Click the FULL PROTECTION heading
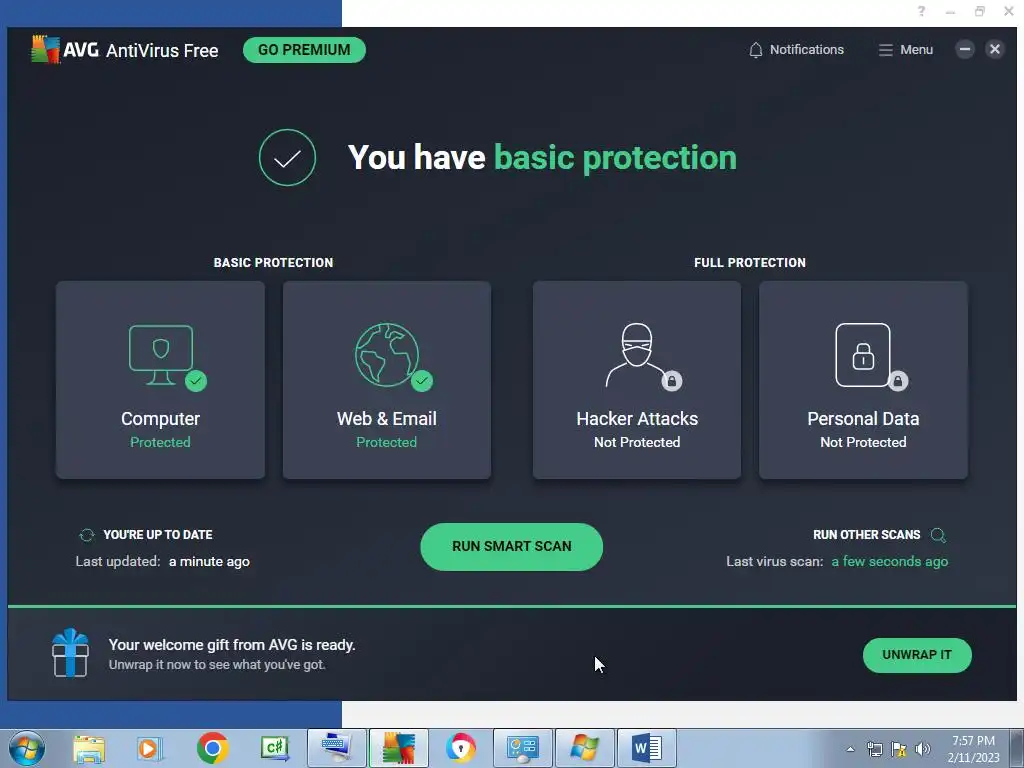The height and width of the screenshot is (768, 1024). pos(750,263)
